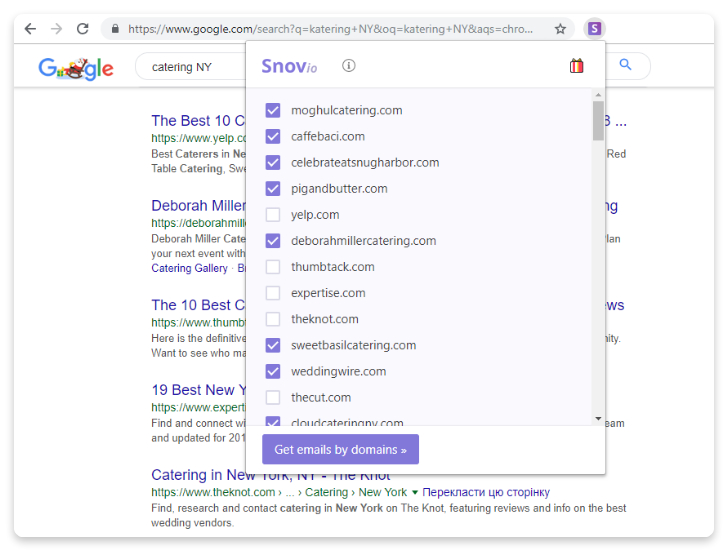Open the gift box icon in Snov.io
The image size is (728, 551).
click(x=576, y=66)
